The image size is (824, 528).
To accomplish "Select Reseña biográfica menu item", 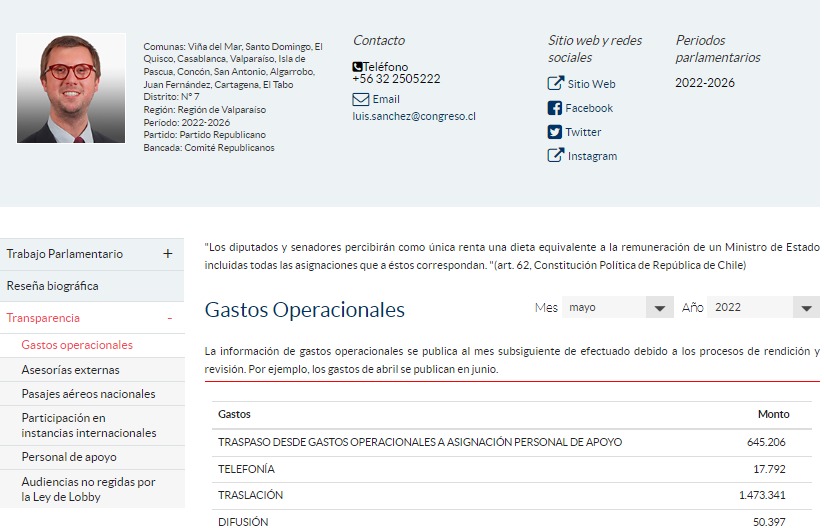I will coord(52,286).
